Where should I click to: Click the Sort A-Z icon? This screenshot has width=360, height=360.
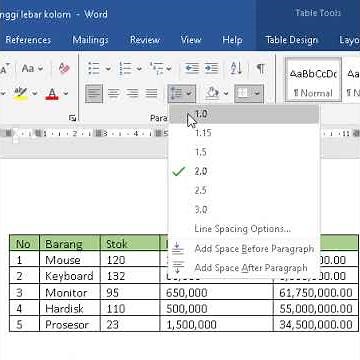236,68
